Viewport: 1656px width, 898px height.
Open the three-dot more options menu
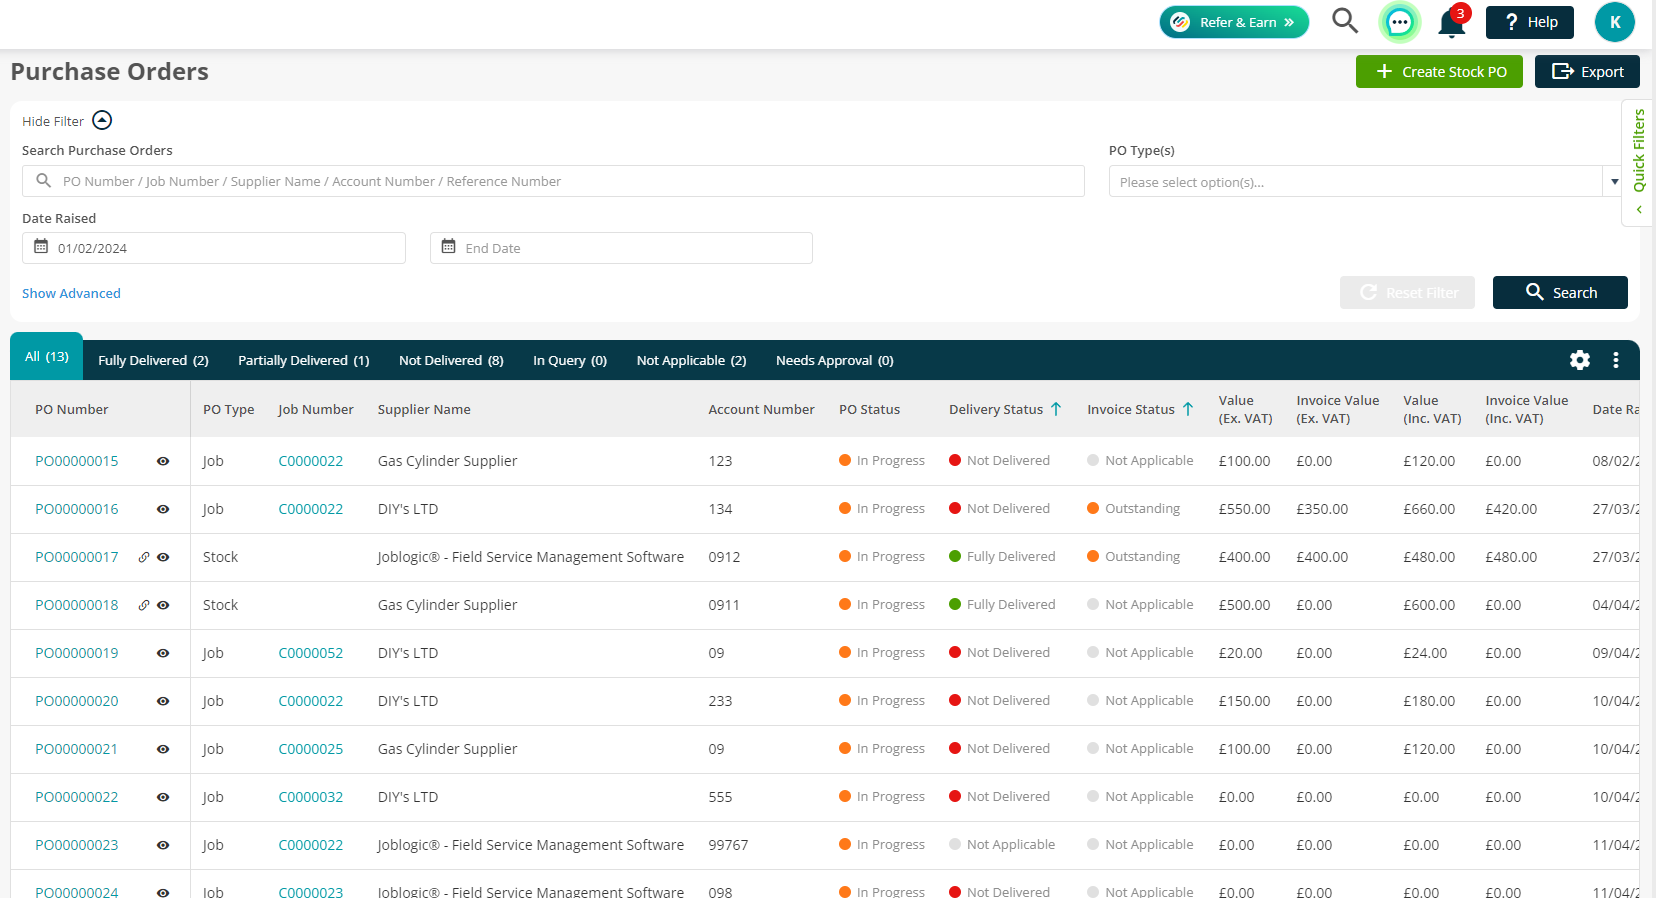1616,360
